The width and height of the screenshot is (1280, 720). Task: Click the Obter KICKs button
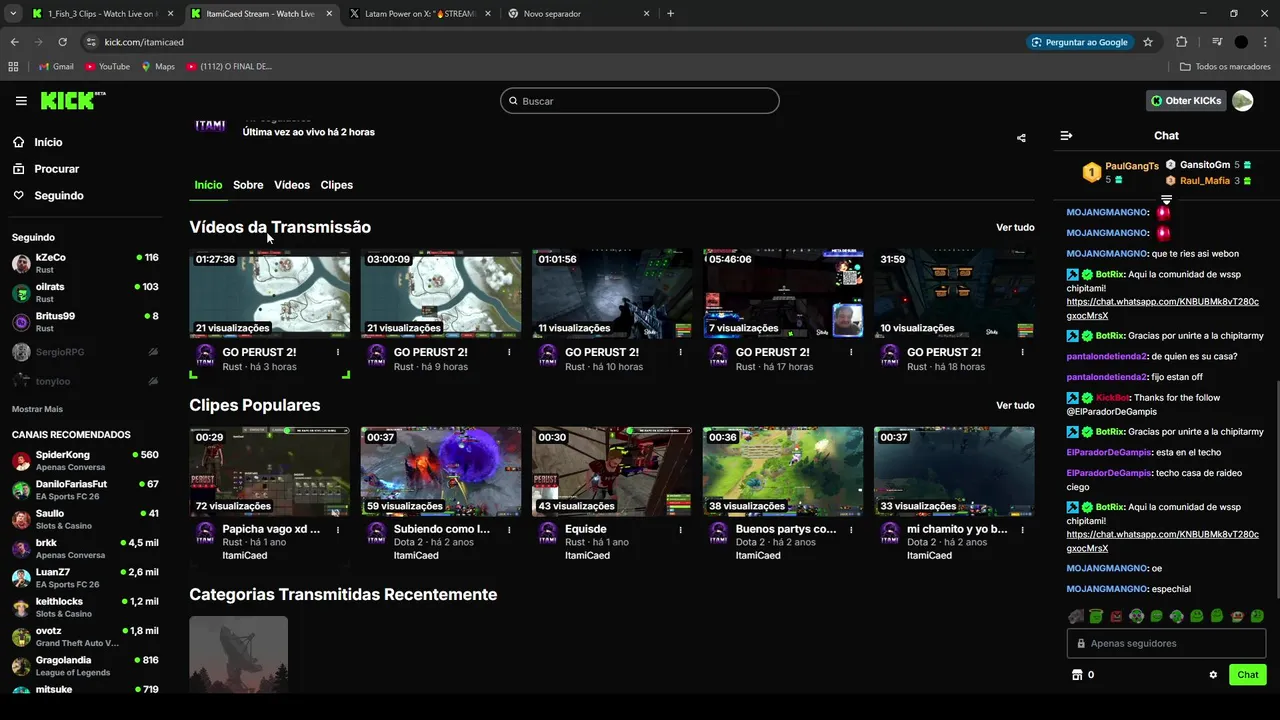(1186, 101)
